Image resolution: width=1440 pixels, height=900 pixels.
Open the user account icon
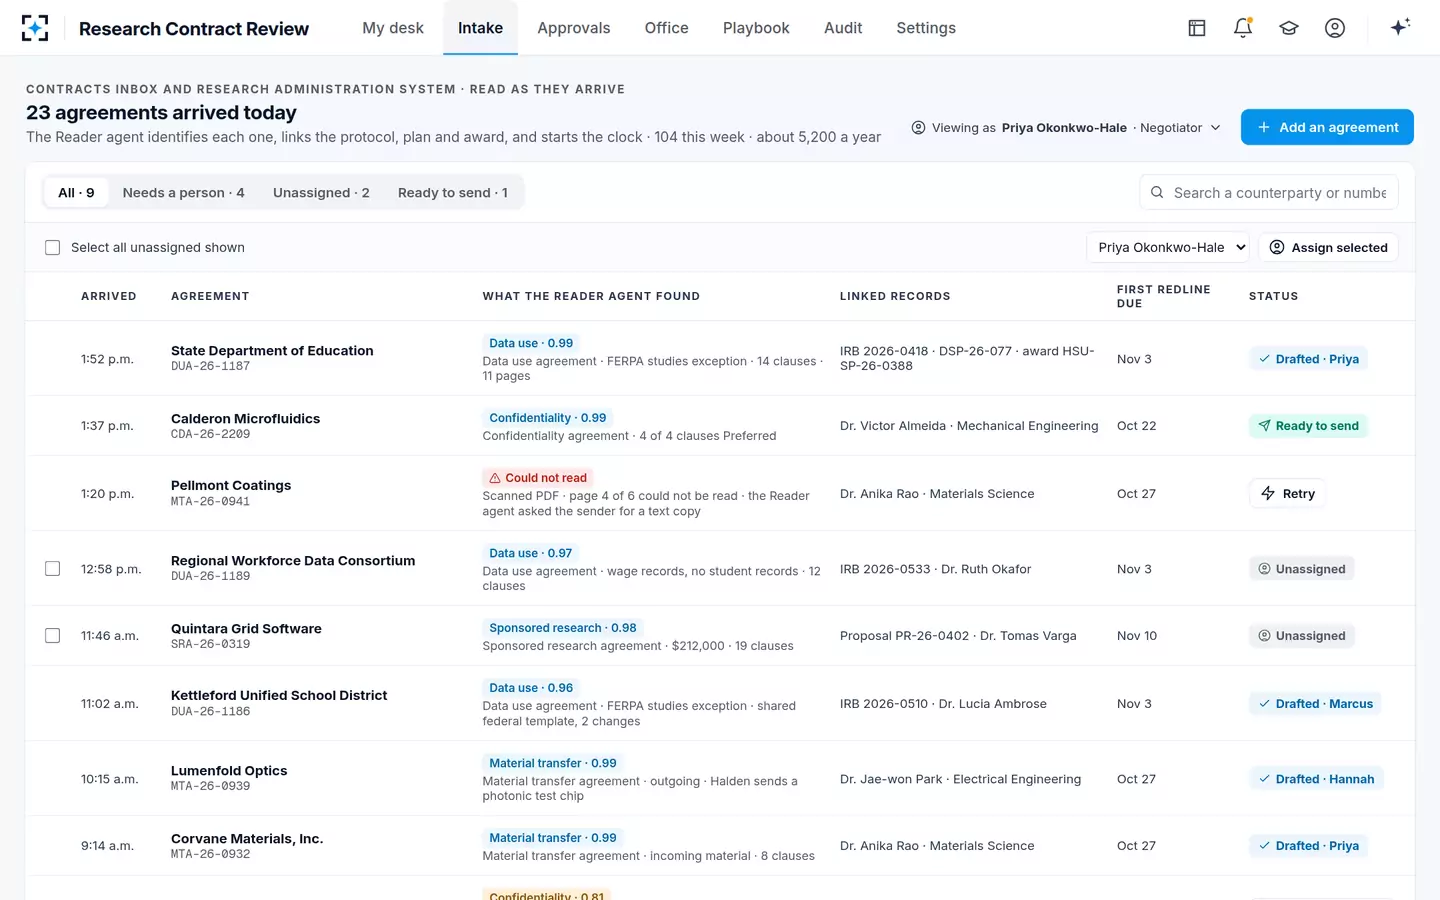pyautogui.click(x=1335, y=28)
